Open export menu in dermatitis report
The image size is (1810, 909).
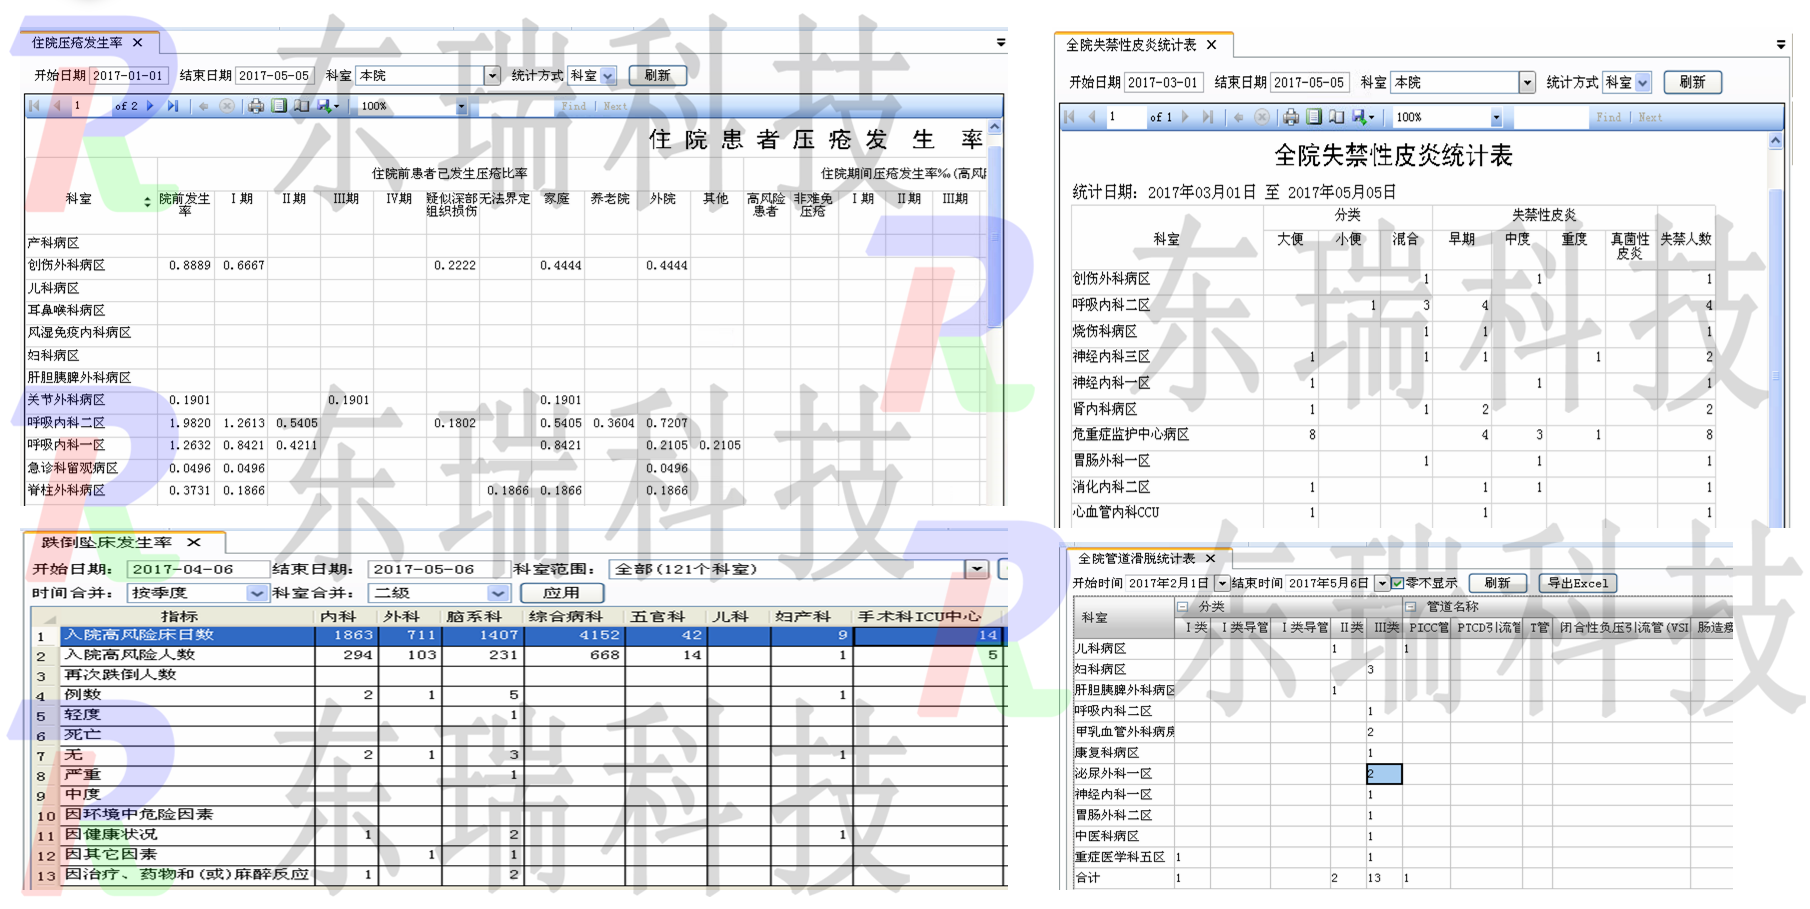point(1363,117)
